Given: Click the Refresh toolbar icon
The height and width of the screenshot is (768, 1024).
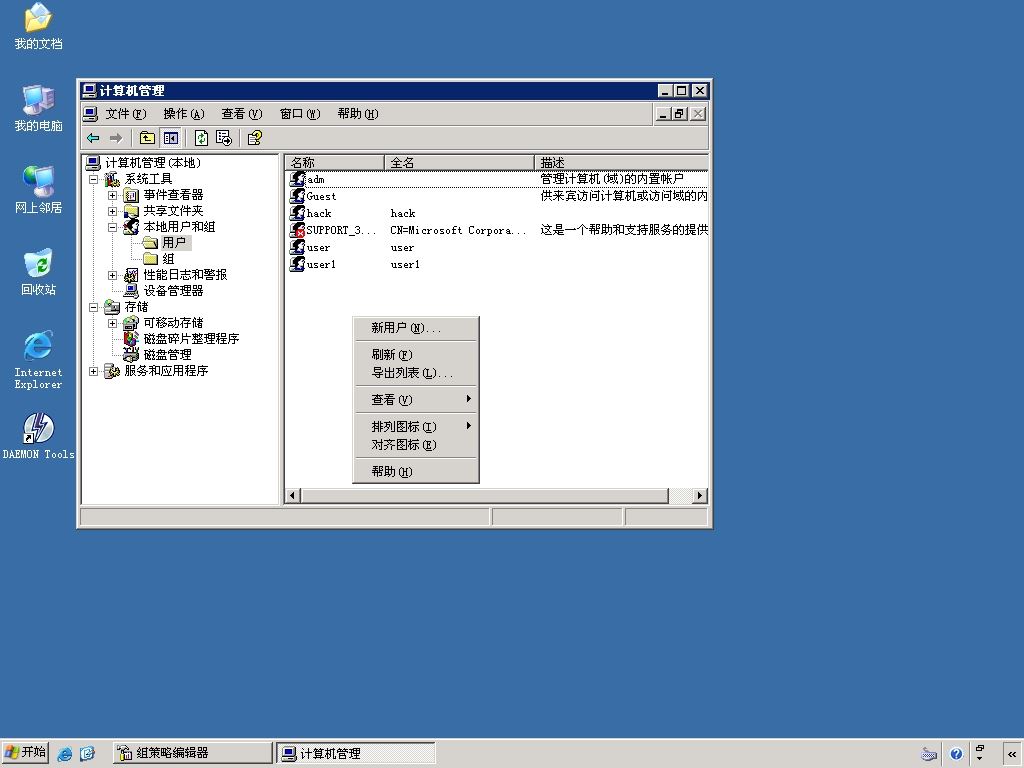Looking at the screenshot, I should pos(201,138).
